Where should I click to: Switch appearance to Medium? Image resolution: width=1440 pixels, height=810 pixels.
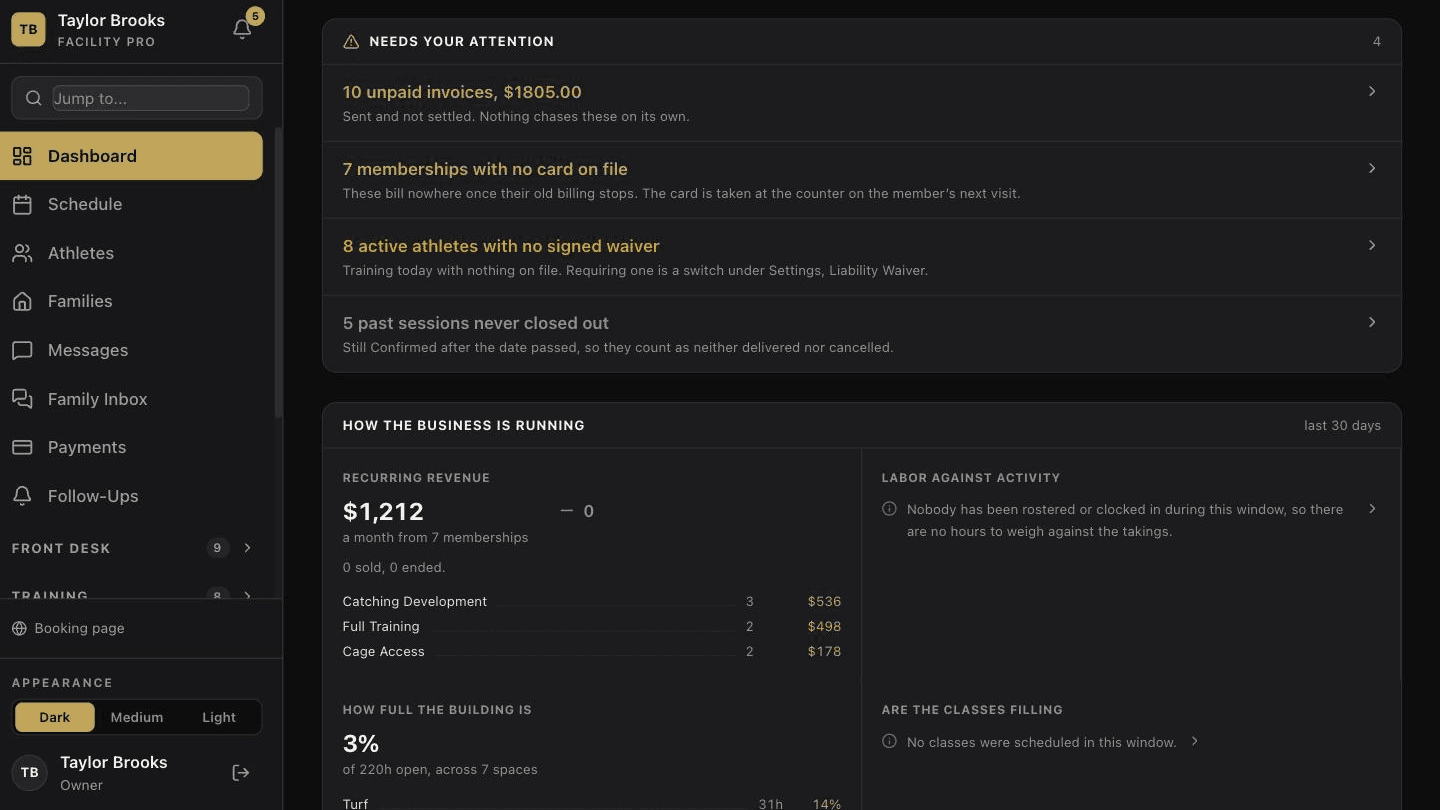tap(137, 717)
